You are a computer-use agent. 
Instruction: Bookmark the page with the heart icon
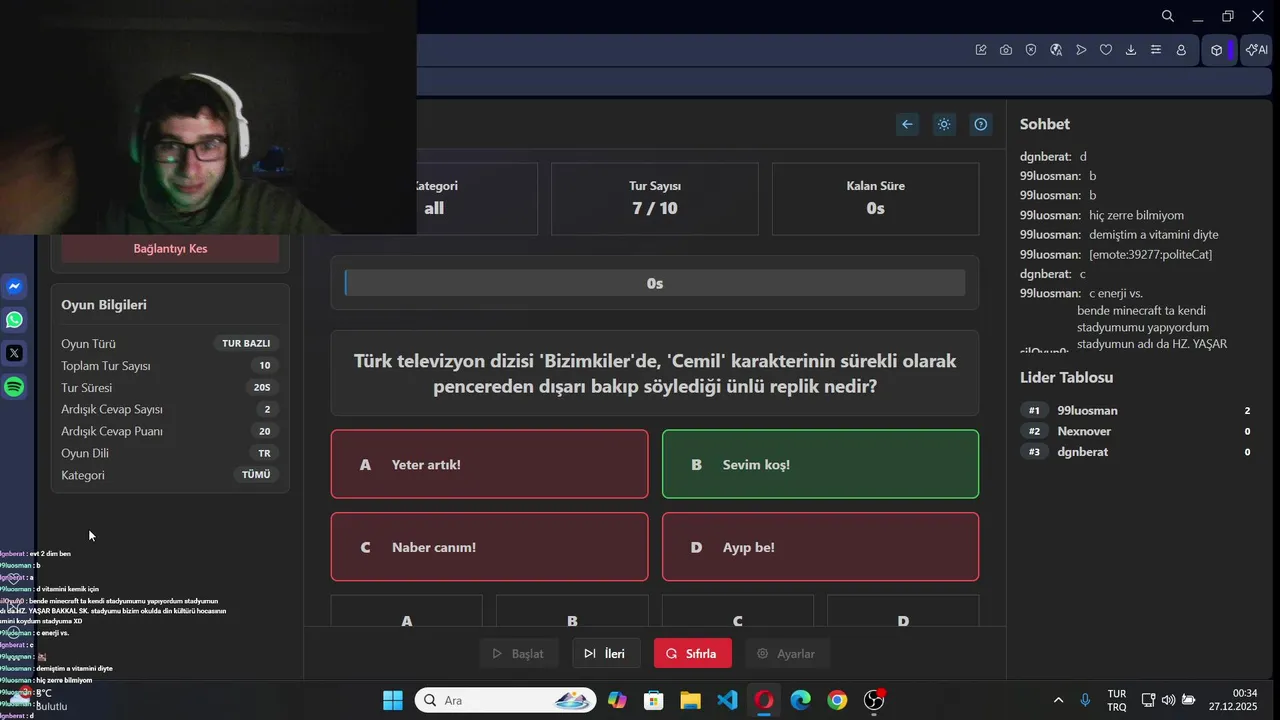point(1106,50)
